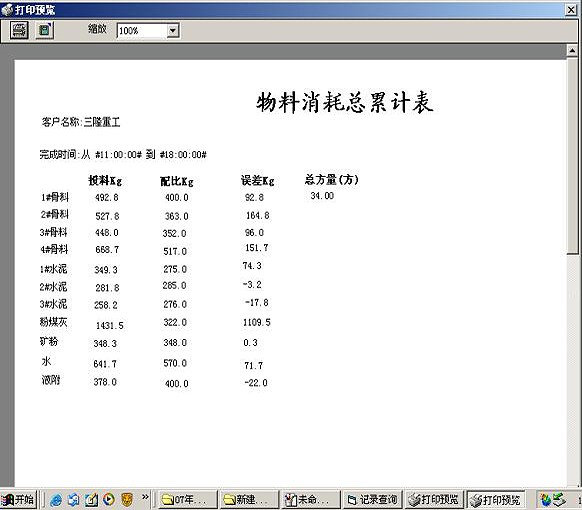This screenshot has height=510, width=582.
Task: Click the green save/export icon in the toolbar
Action: point(45,30)
